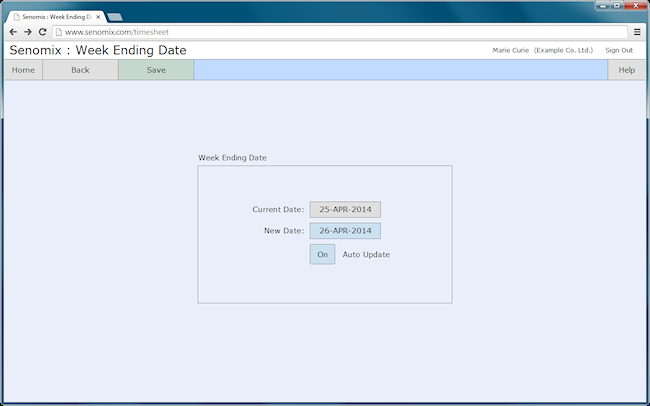This screenshot has width=650, height=406.
Task: Click the address bar with senomix.com/timesheet
Action: pos(340,32)
